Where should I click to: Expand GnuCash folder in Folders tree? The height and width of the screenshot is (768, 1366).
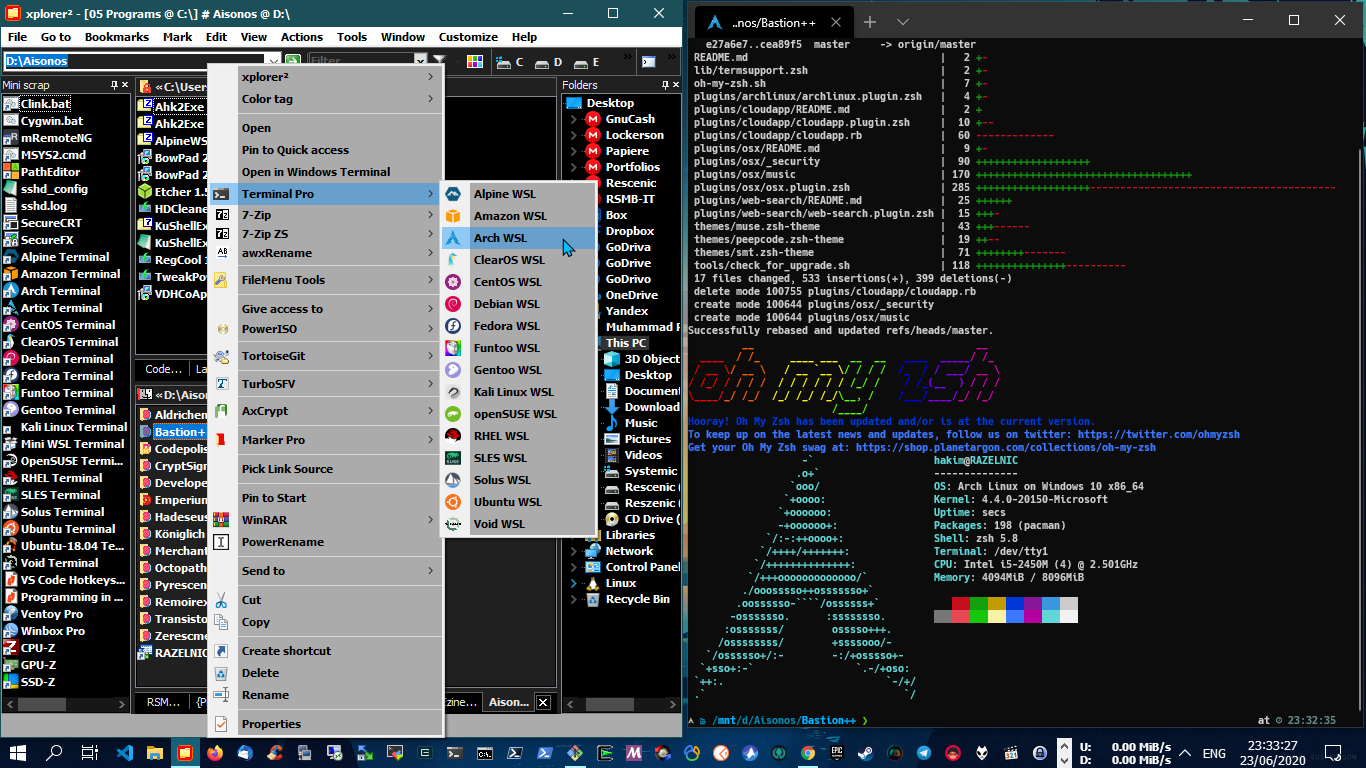pyautogui.click(x=574, y=119)
